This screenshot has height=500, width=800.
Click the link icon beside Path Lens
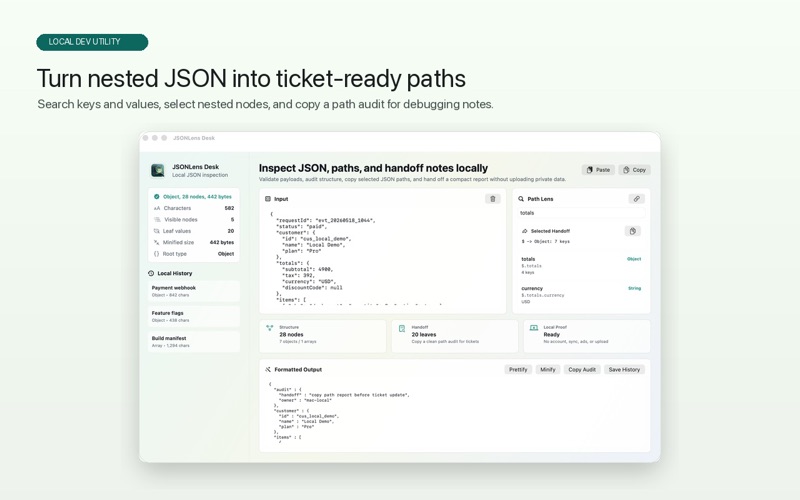pyautogui.click(x=636, y=199)
